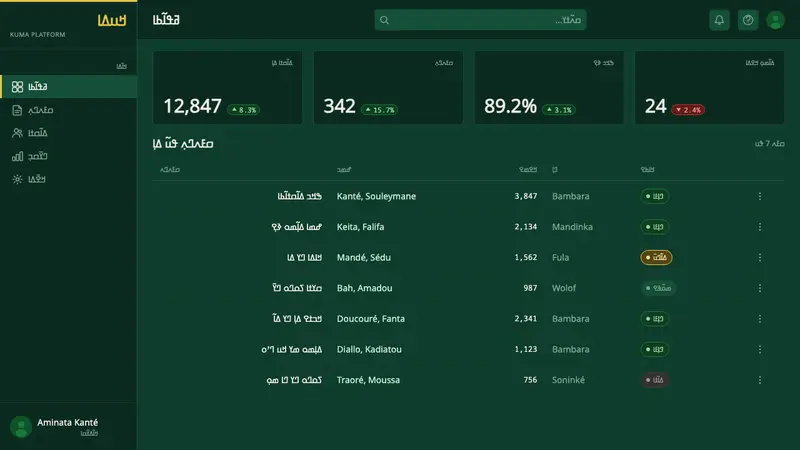Click author name Mandé, Sédu

point(364,257)
